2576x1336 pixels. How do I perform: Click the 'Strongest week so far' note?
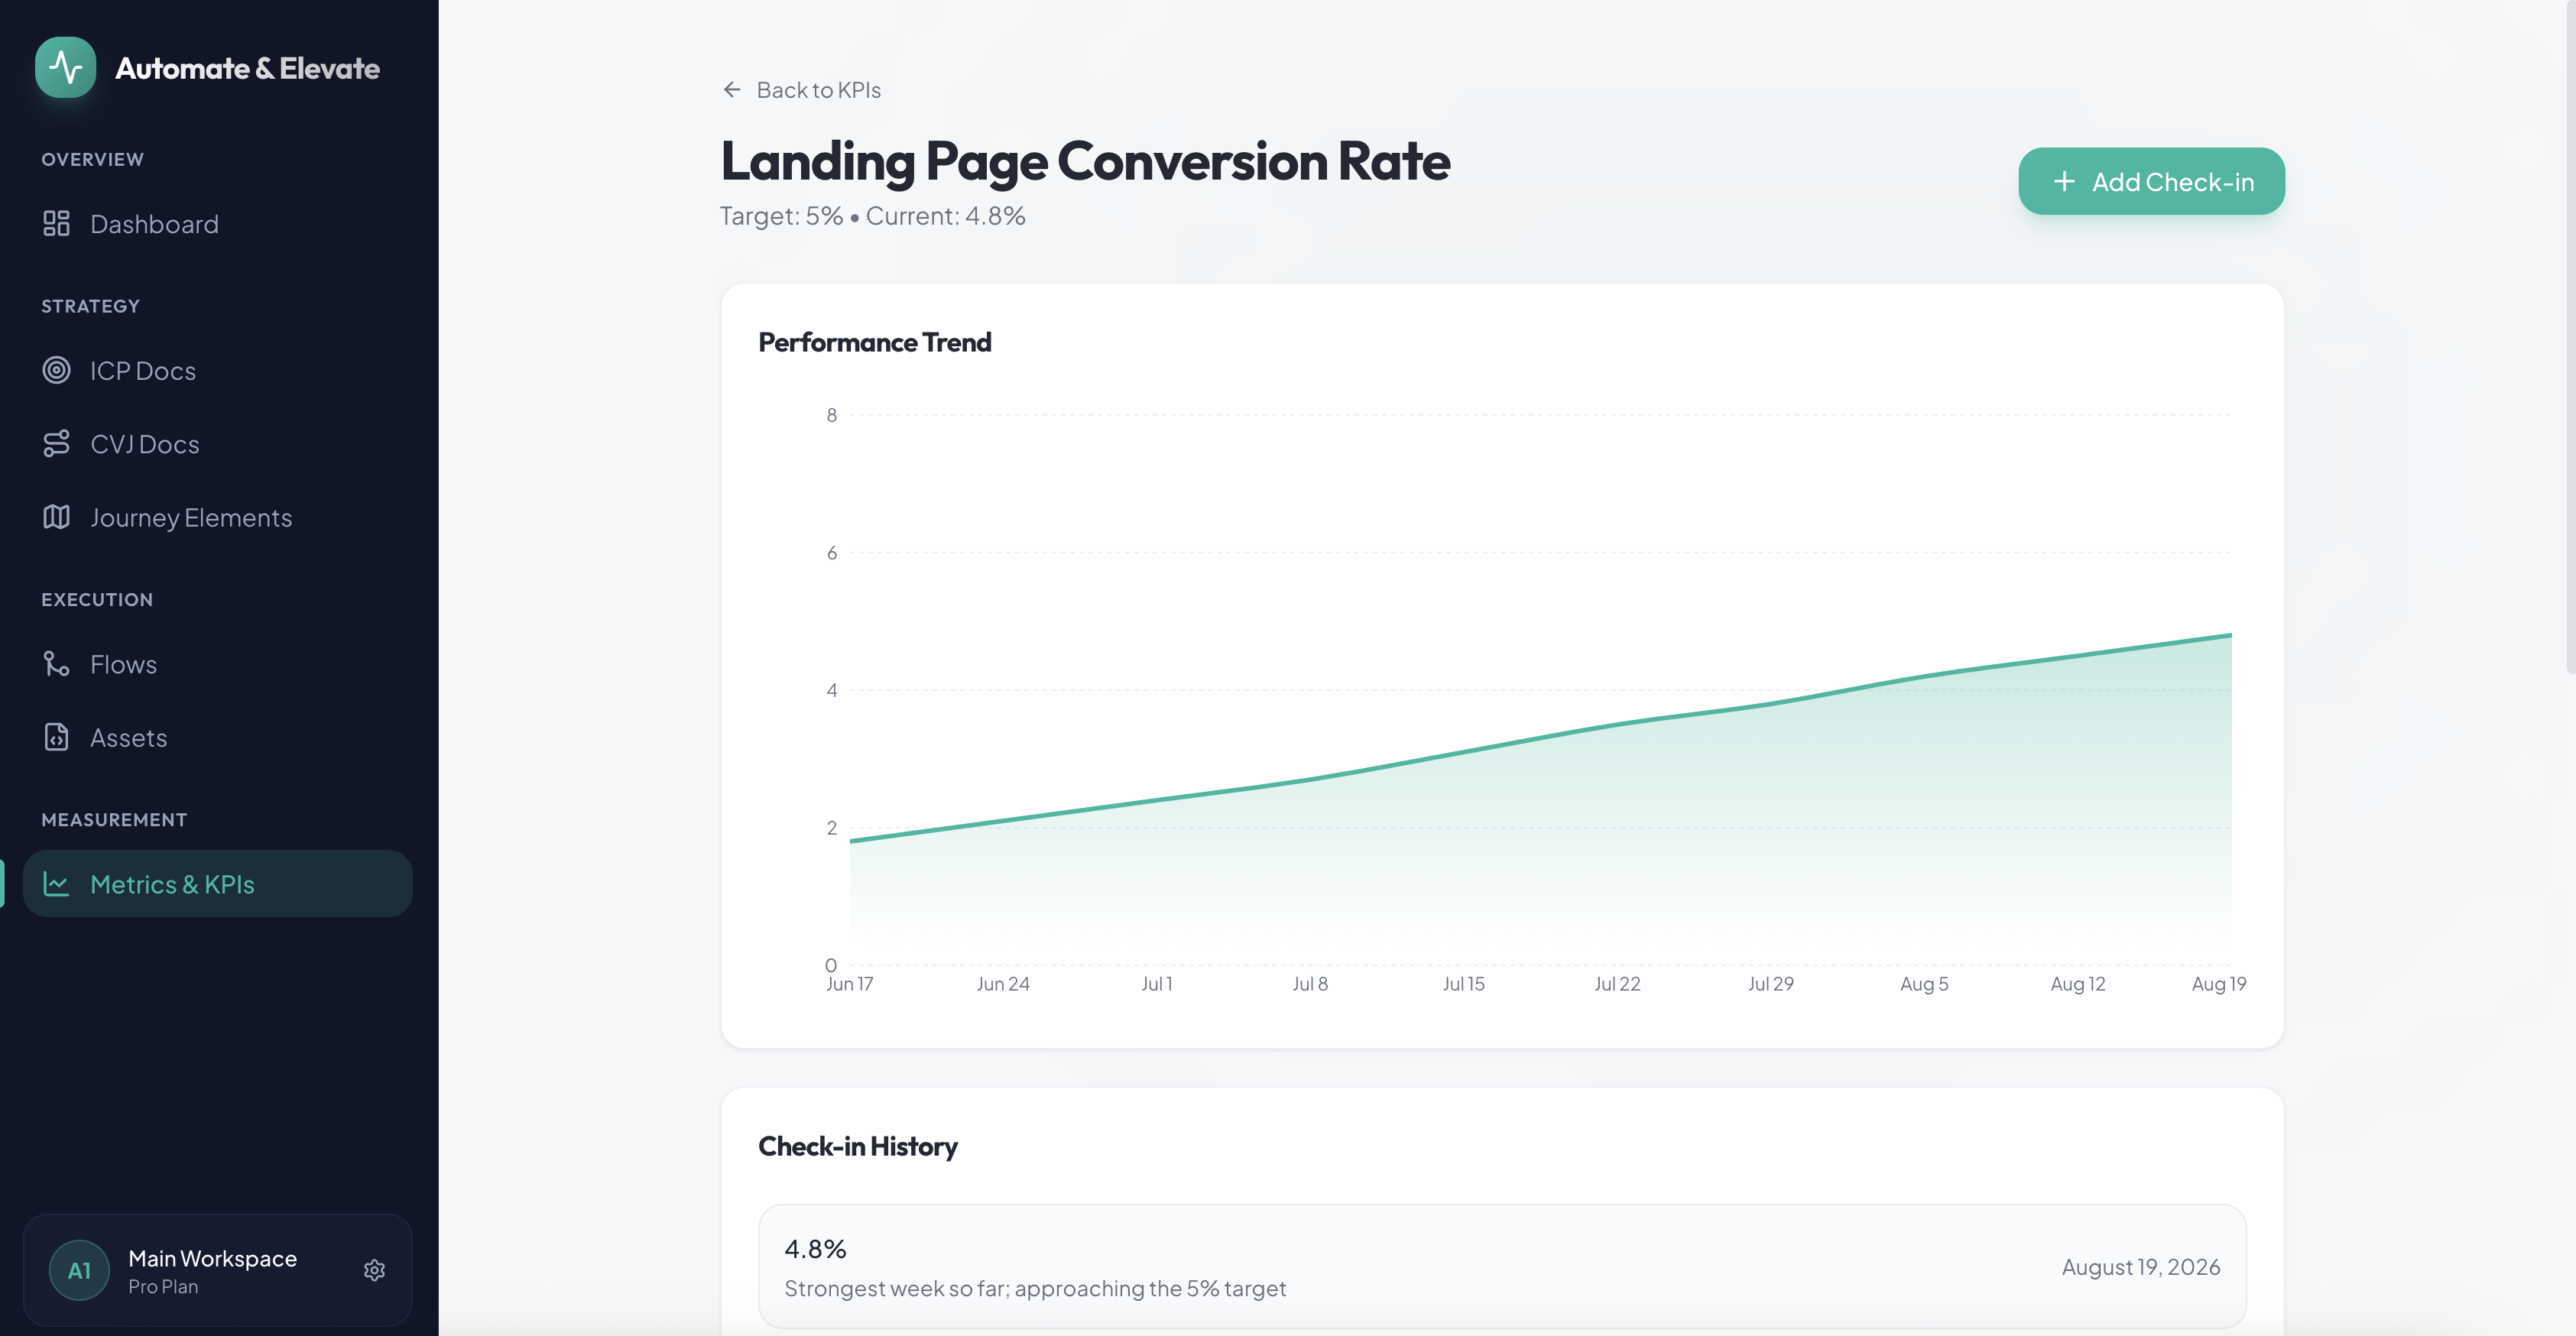point(1035,1288)
